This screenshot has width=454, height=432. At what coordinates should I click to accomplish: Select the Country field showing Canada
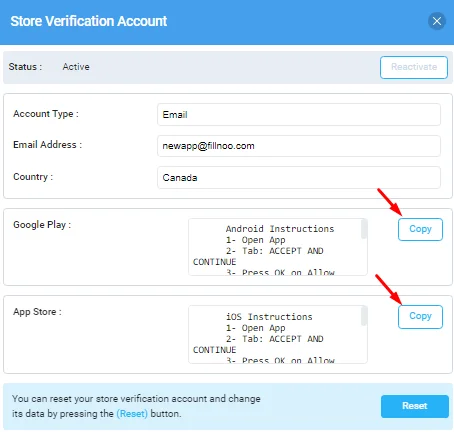[299, 177]
